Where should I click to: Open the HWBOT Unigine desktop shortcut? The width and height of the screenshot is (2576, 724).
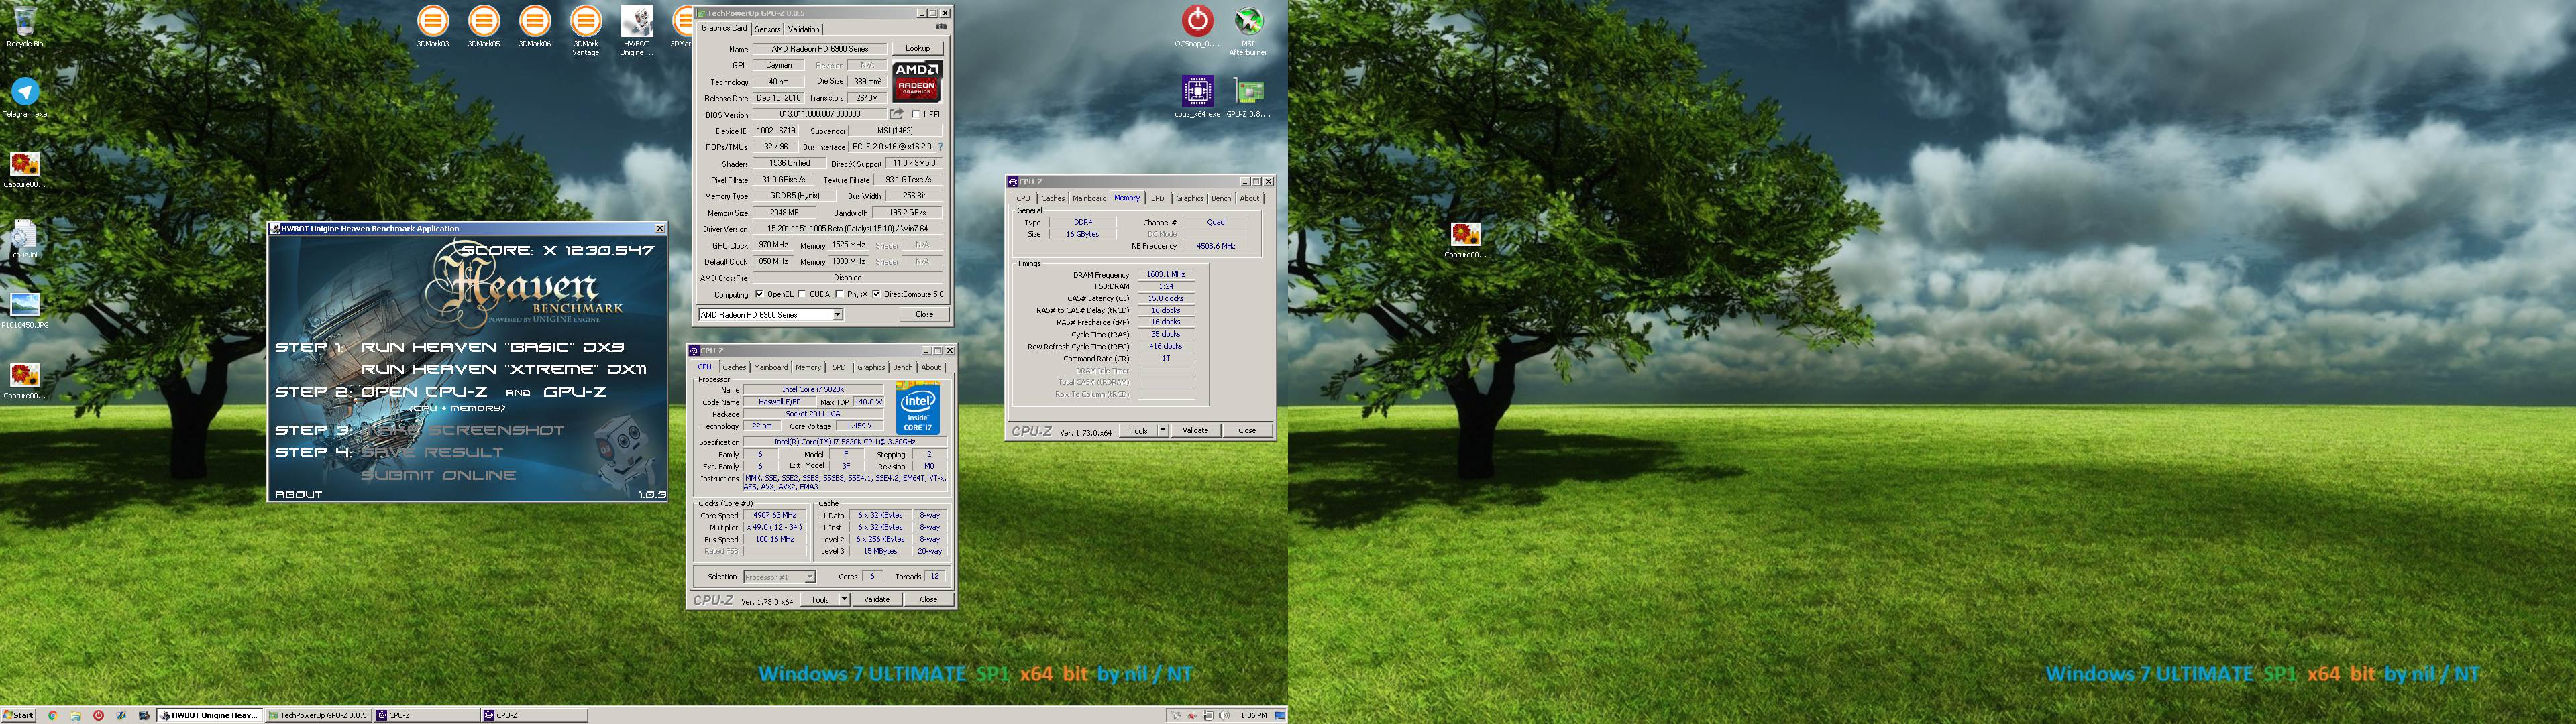pos(636,30)
